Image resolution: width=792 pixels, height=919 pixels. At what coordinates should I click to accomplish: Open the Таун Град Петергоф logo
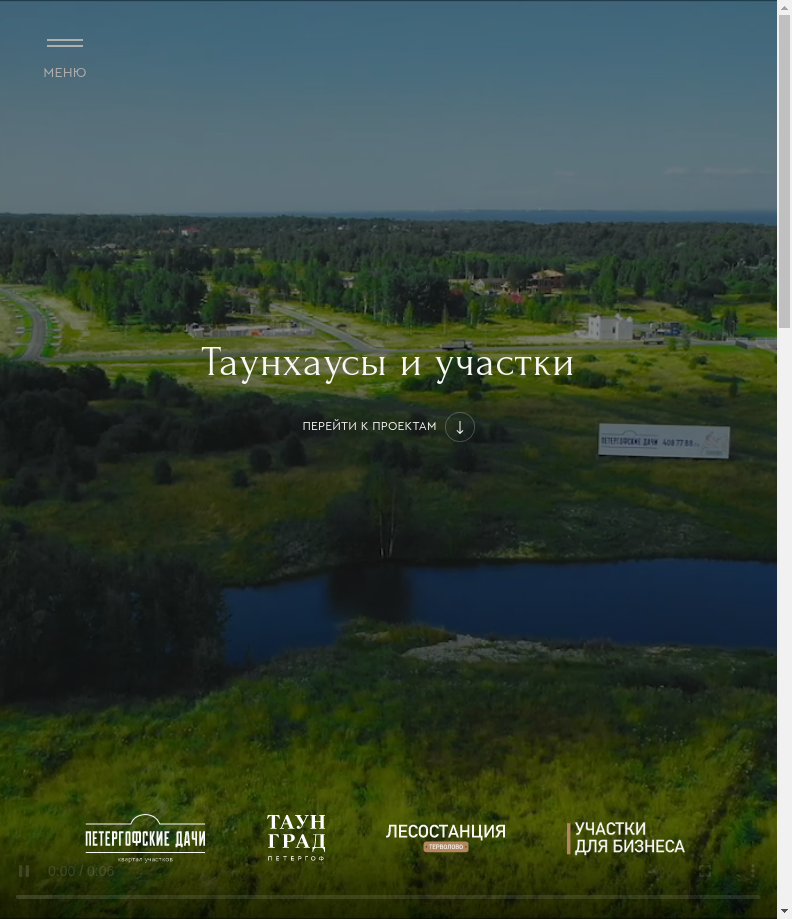point(296,837)
